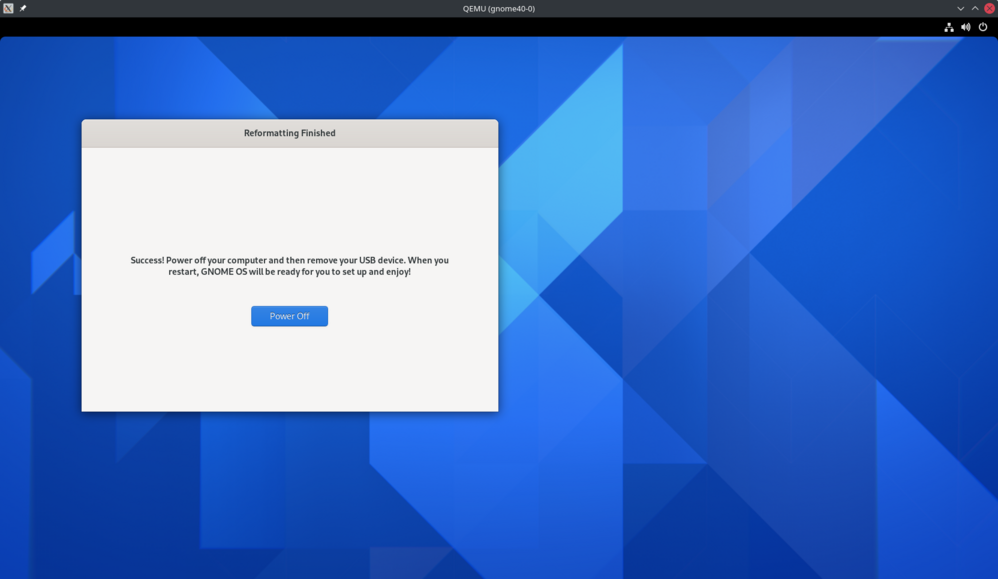Click the Power Off button

point(289,316)
